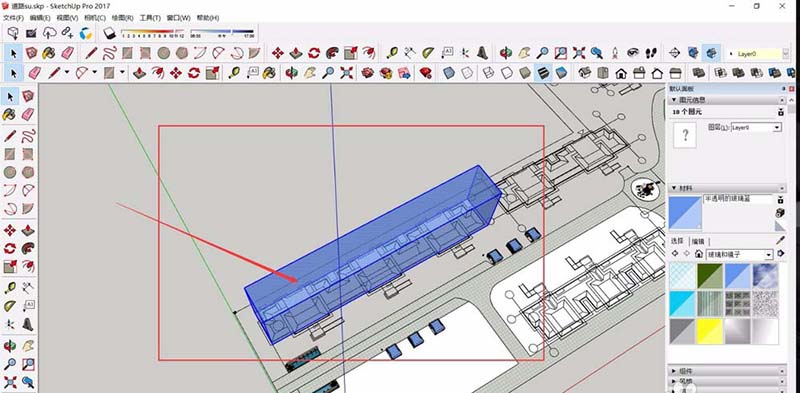The height and width of the screenshot is (393, 800).
Task: Open the layer dropdown in Entity Info
Action: coord(777,128)
